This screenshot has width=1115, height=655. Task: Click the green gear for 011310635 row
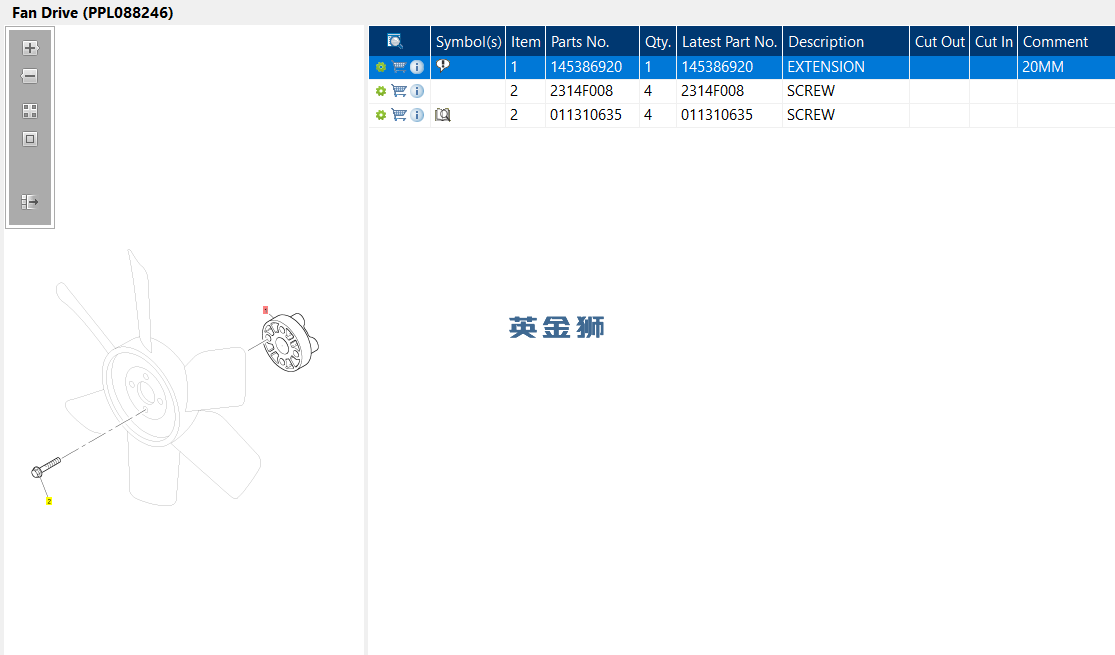tap(380, 115)
